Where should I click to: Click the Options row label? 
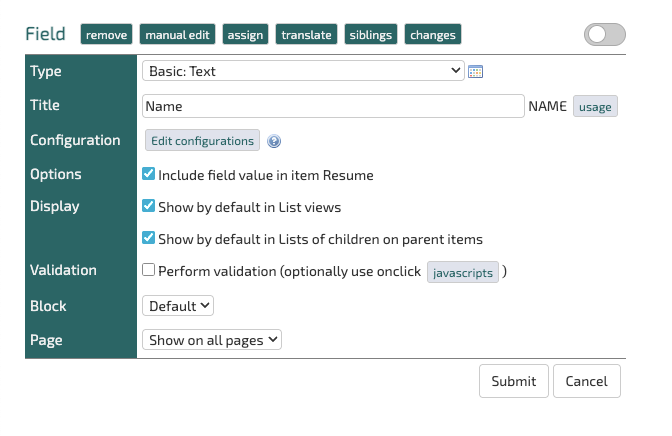(56, 174)
